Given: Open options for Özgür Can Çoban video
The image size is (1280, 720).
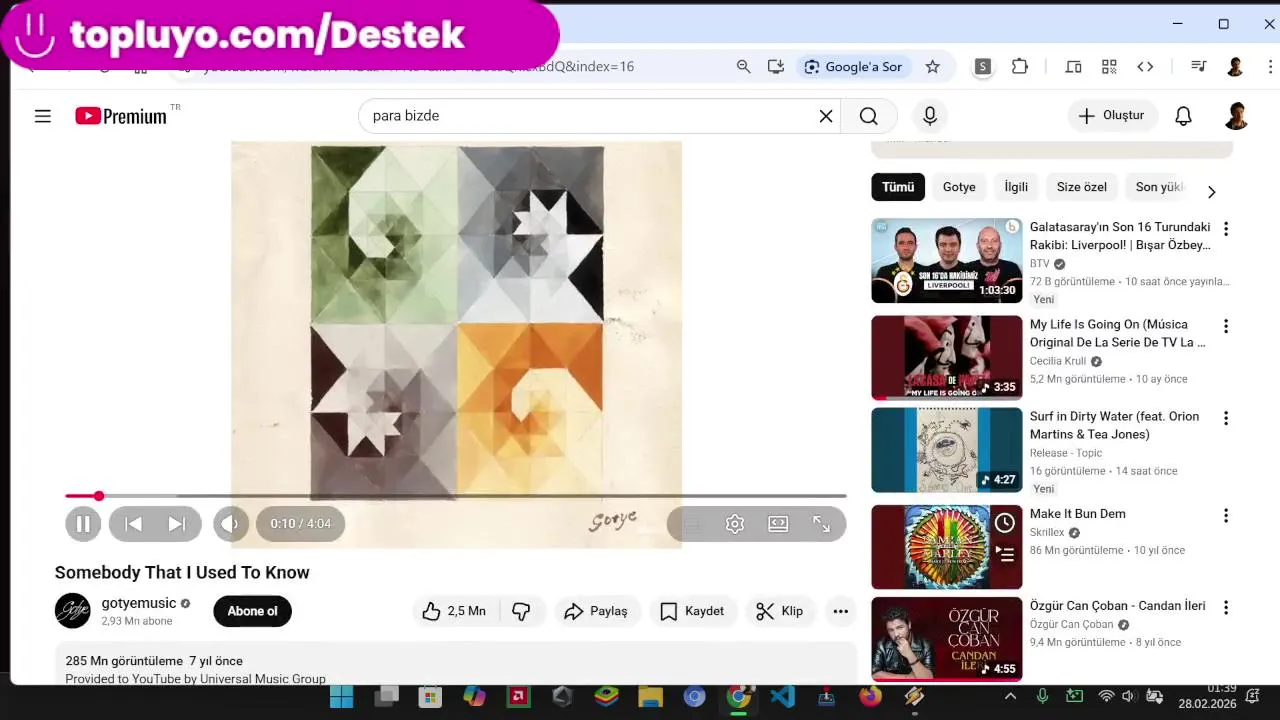Looking at the screenshot, I should click(x=1226, y=607).
